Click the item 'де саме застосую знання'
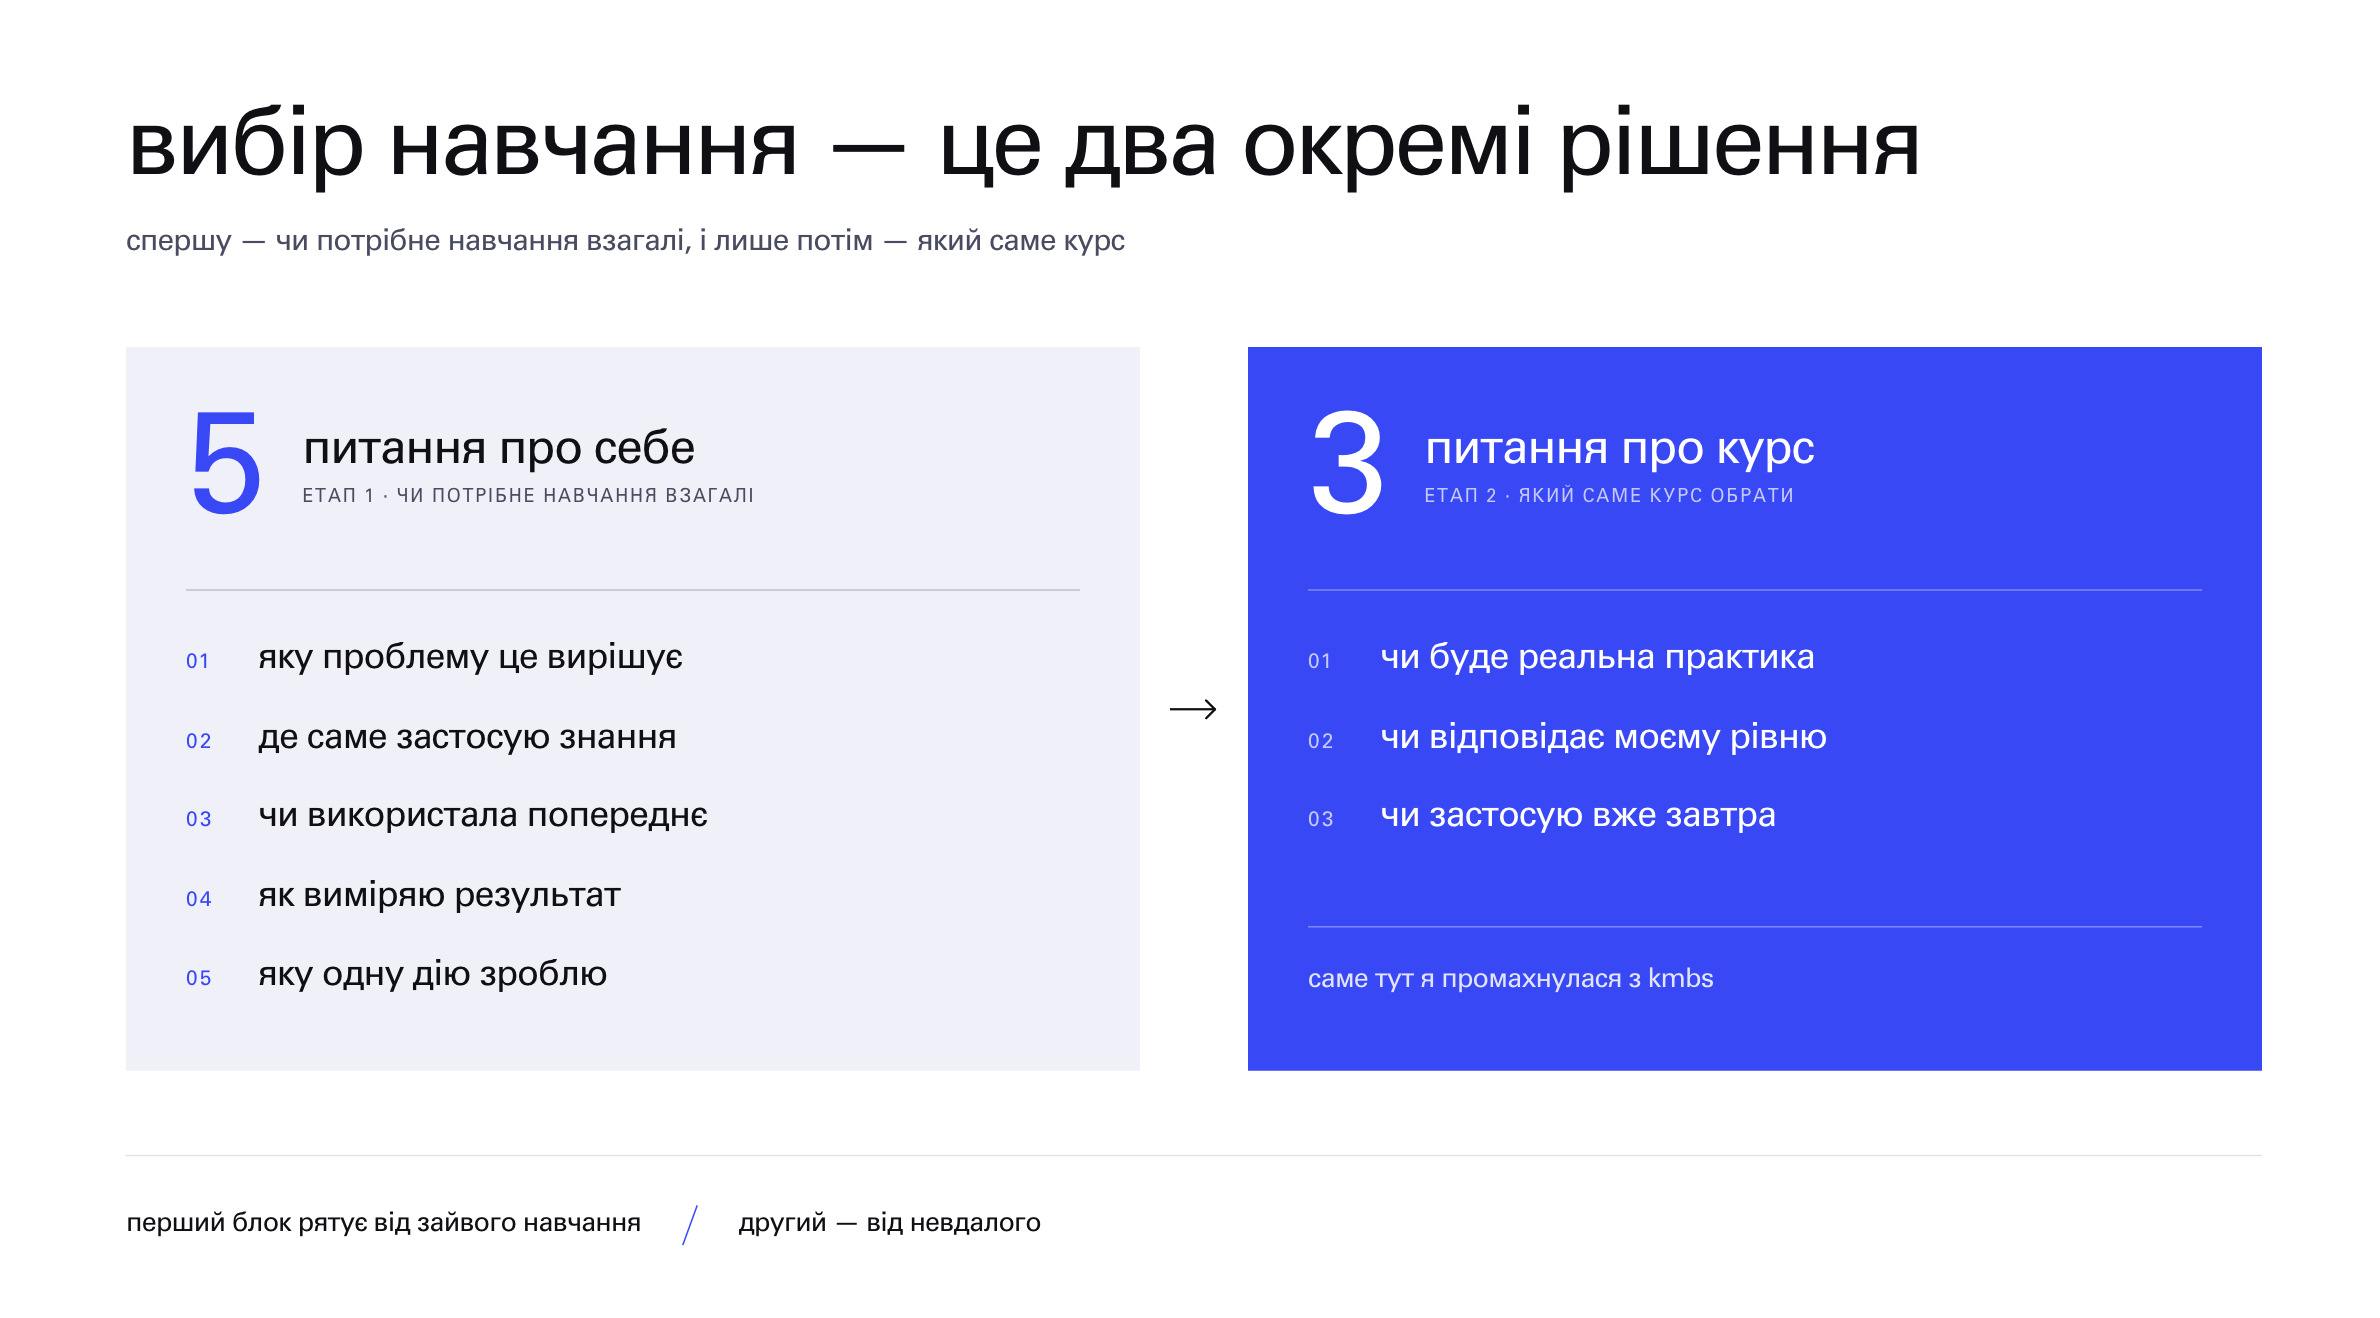 (x=467, y=737)
